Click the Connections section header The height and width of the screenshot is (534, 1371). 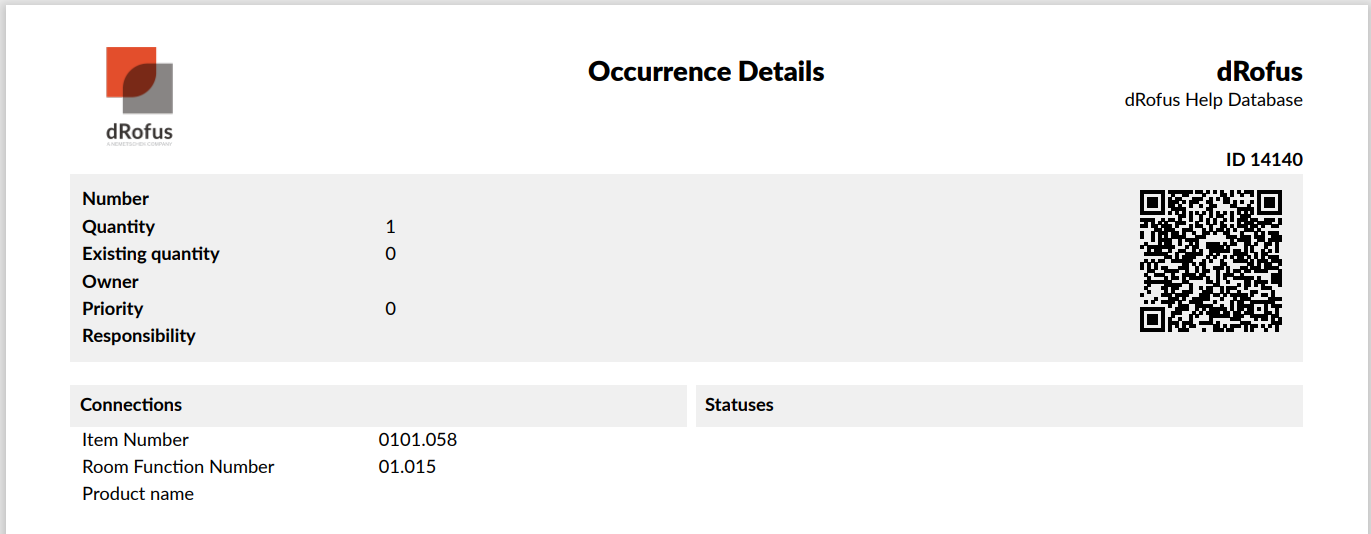point(131,405)
